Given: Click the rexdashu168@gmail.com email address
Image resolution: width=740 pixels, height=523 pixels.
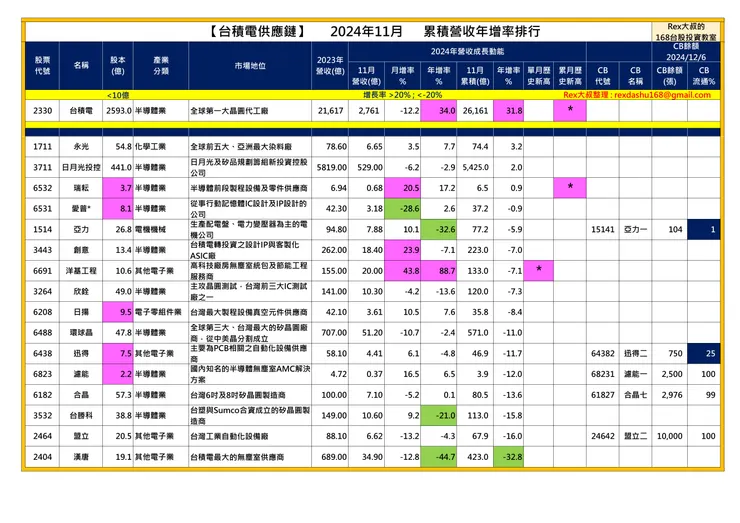Looking at the screenshot, I should pos(662,95).
